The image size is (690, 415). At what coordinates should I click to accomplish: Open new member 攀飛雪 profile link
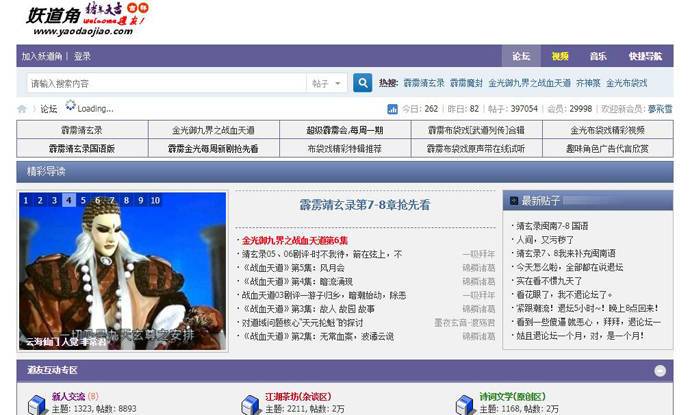pos(660,109)
